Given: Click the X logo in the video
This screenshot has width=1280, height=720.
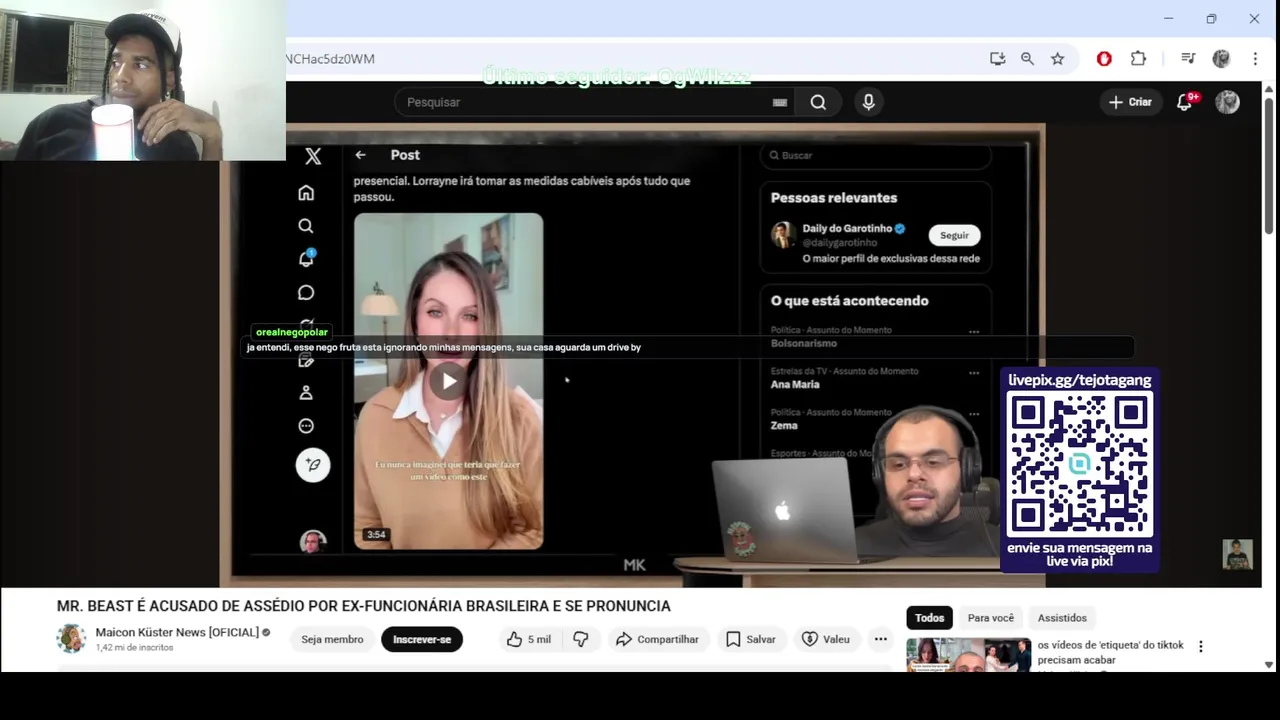Looking at the screenshot, I should pos(313,156).
